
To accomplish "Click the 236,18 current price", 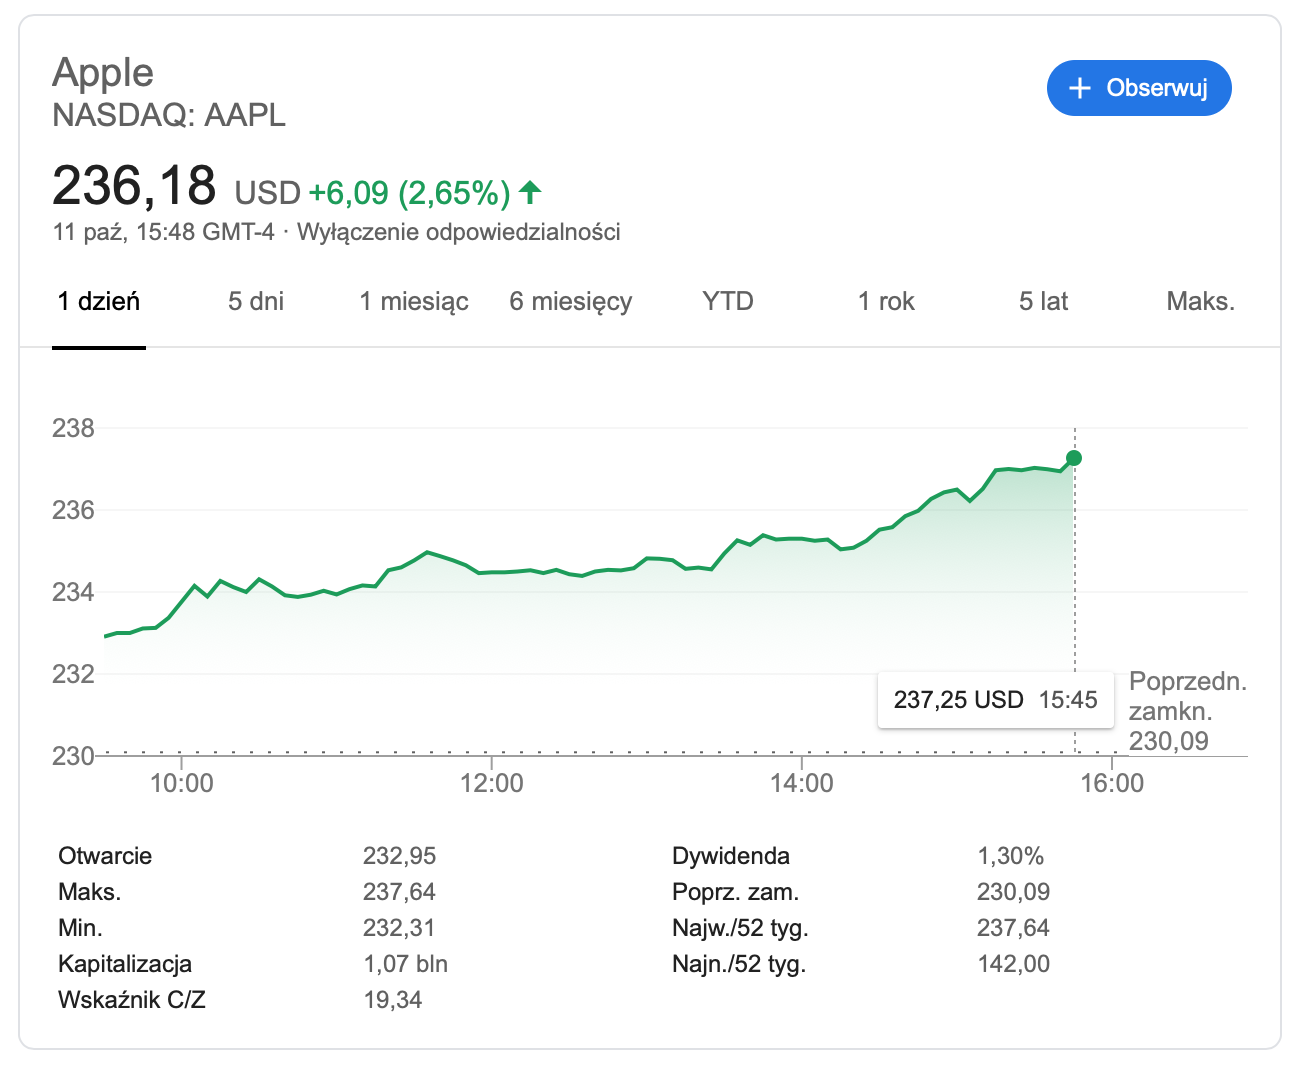I will [134, 186].
